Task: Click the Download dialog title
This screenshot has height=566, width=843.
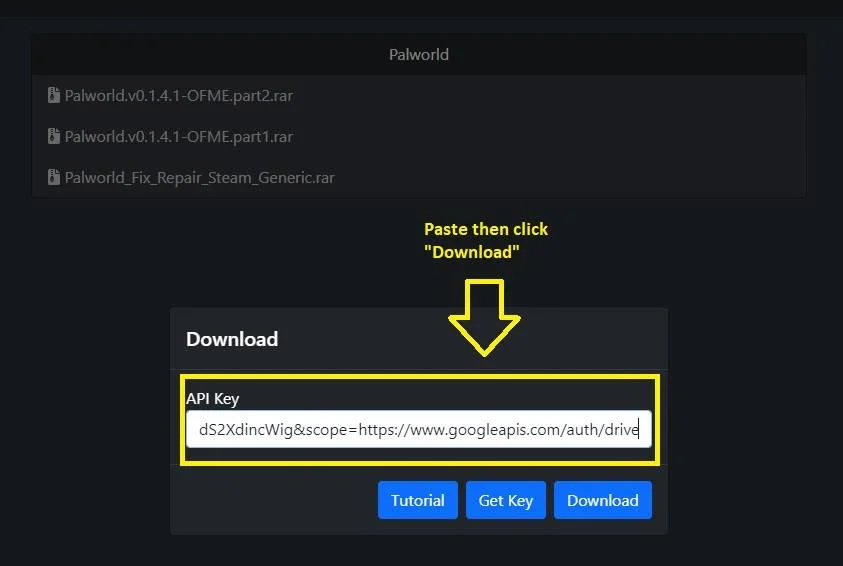Action: (232, 339)
